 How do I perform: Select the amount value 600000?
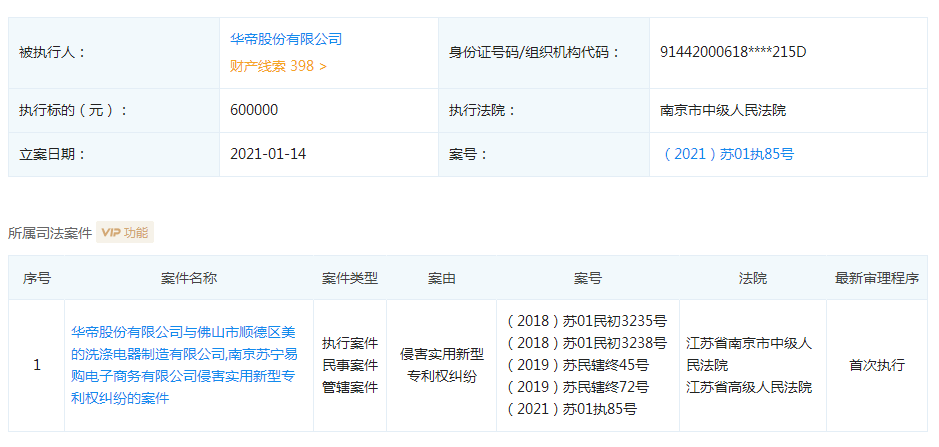tap(254, 110)
